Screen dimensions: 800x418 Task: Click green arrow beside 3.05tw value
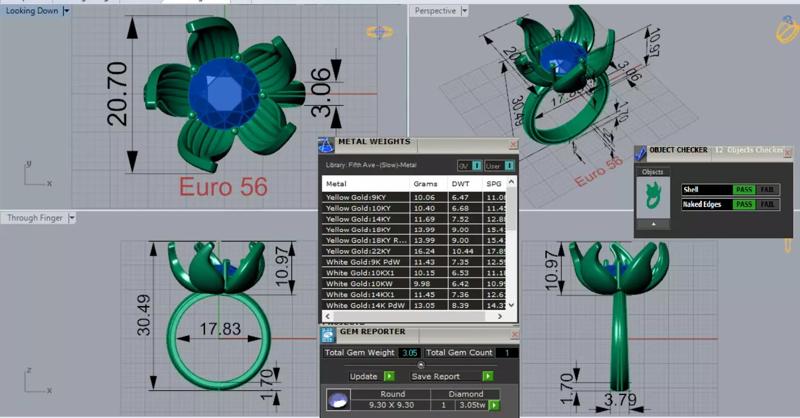494,405
